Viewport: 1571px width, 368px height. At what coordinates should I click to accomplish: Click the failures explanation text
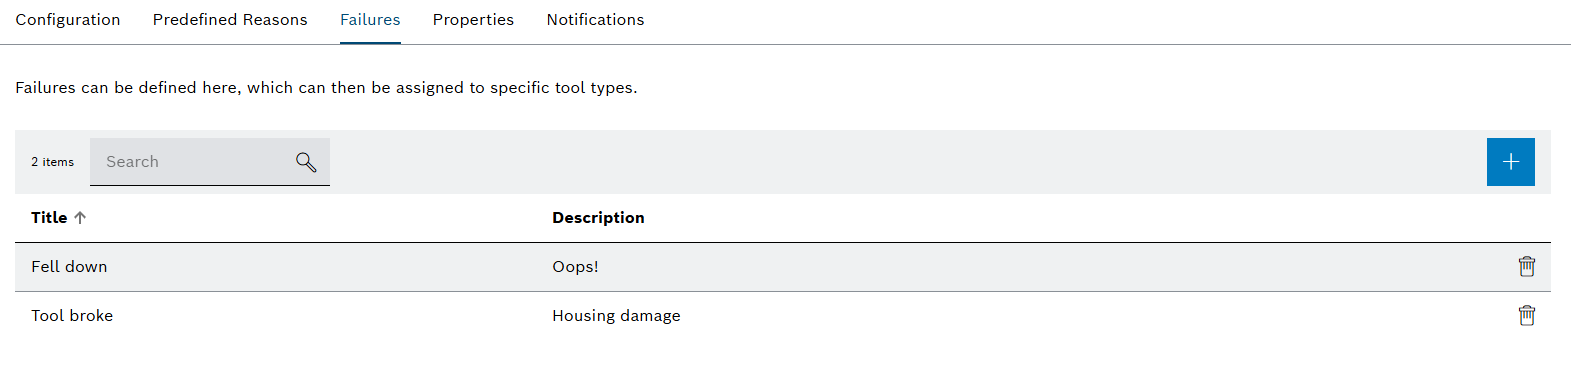point(326,88)
